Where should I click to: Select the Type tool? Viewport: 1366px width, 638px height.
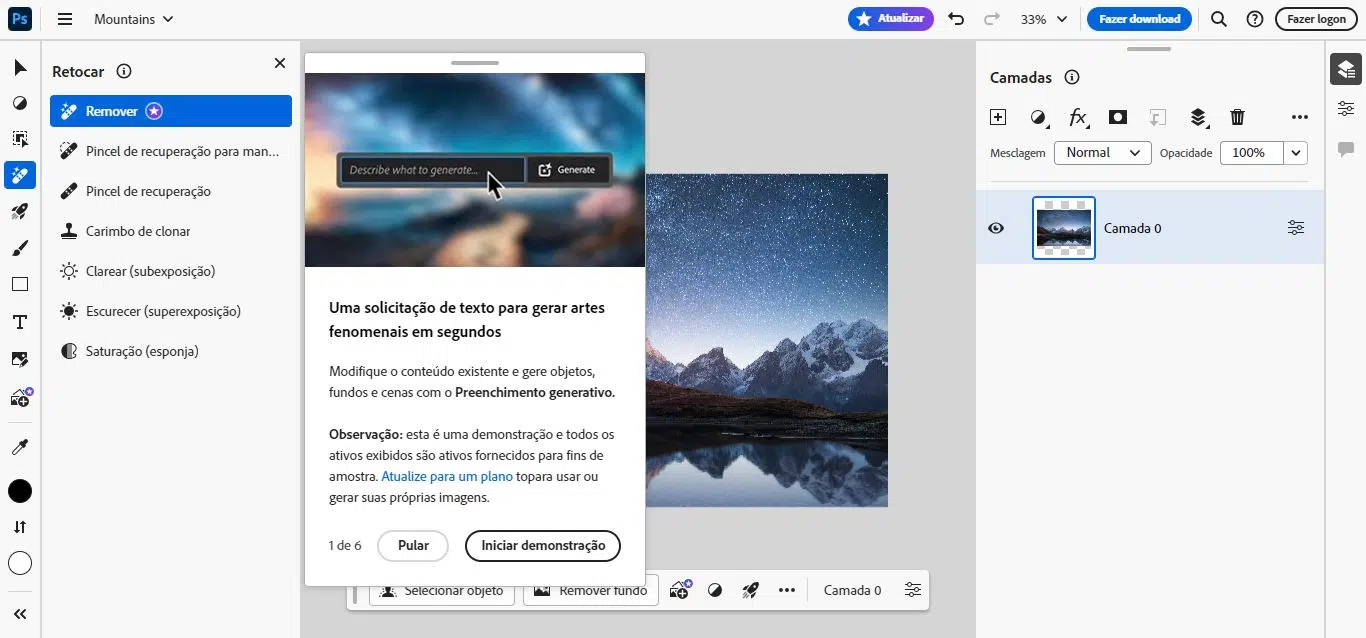click(x=18, y=321)
